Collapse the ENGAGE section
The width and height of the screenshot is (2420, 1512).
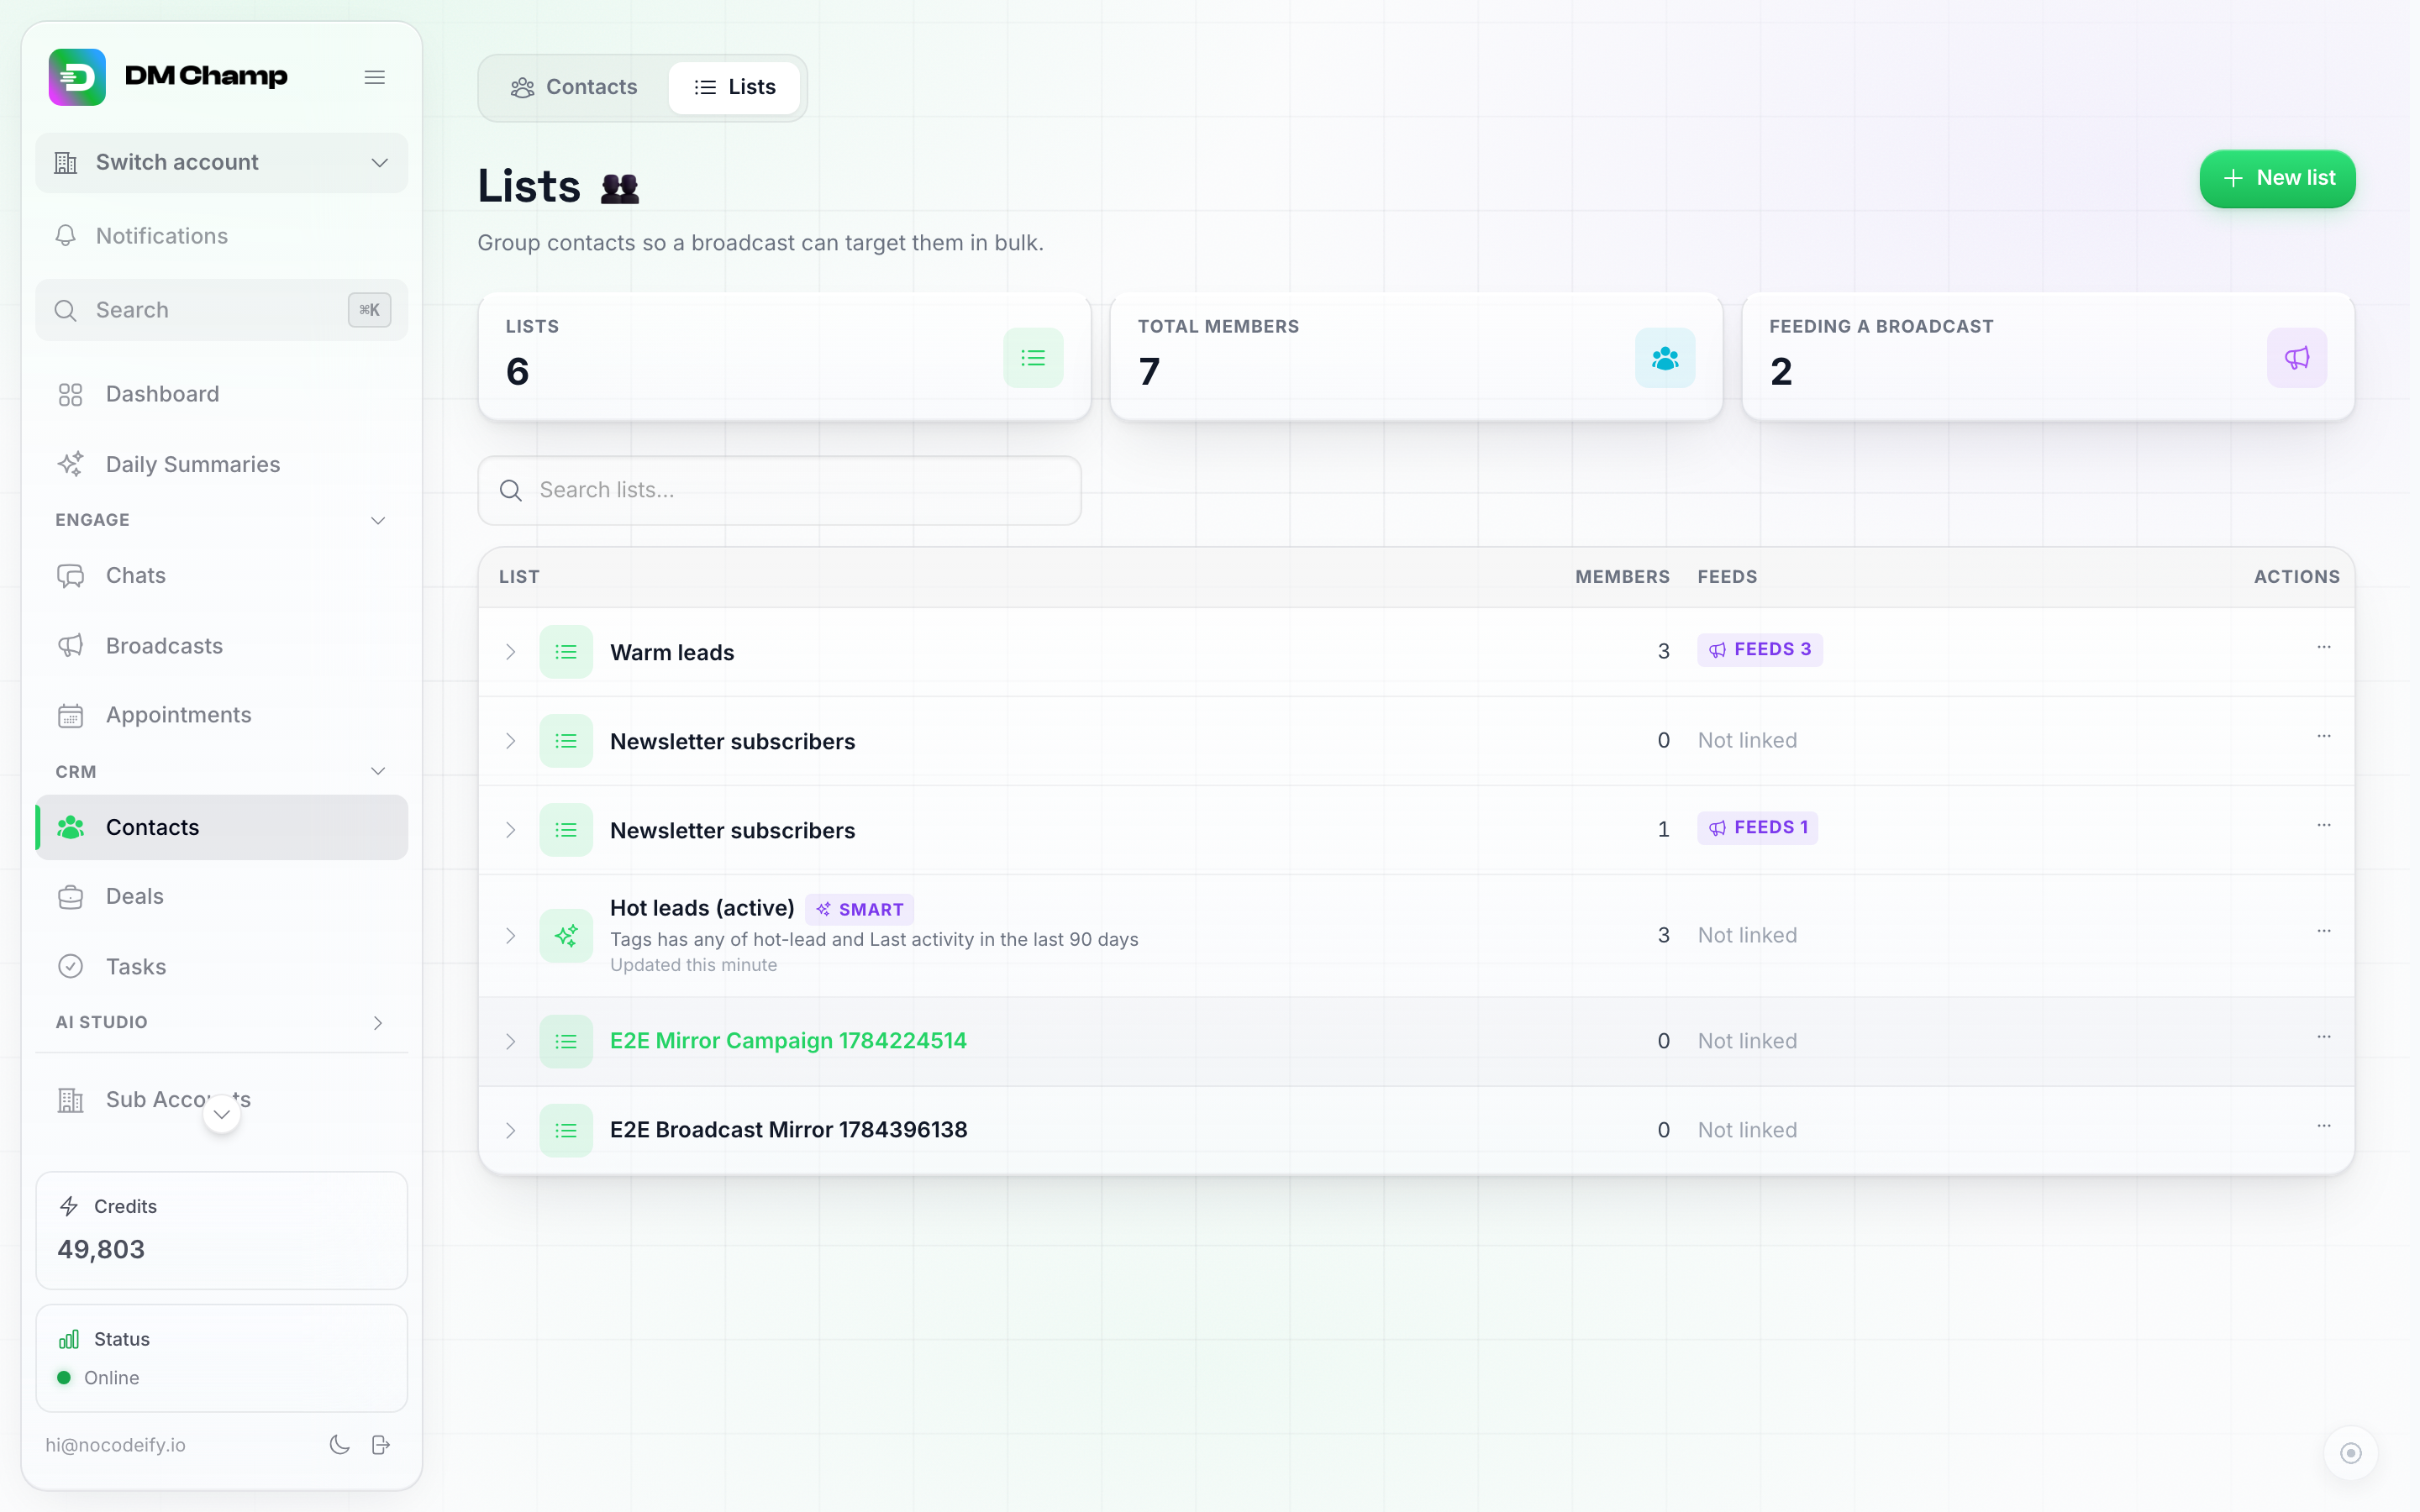coord(378,520)
